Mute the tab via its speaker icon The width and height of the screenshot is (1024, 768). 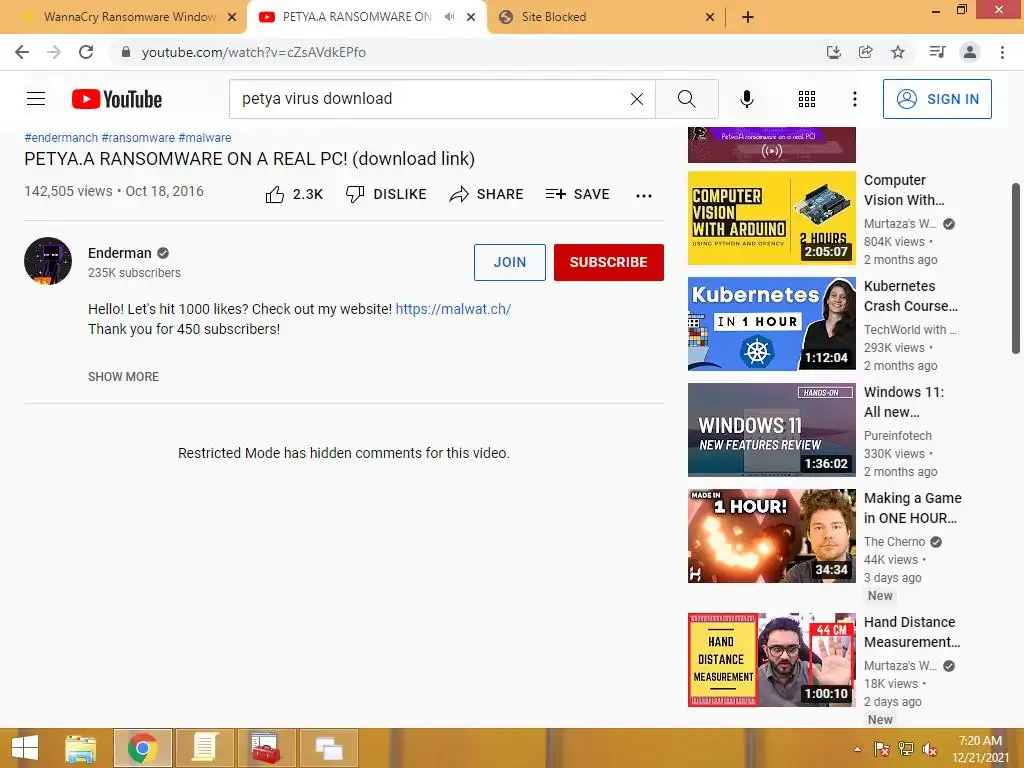click(449, 17)
